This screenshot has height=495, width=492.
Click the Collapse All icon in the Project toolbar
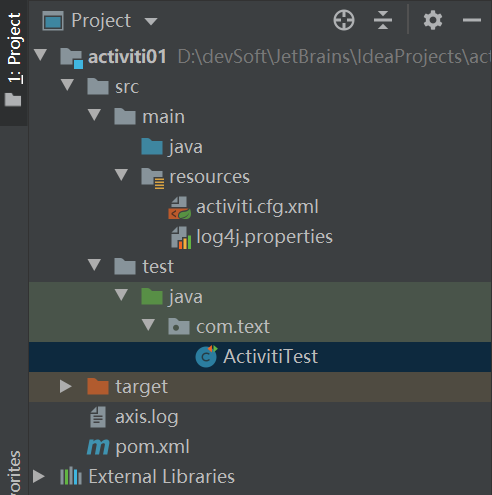(x=383, y=20)
